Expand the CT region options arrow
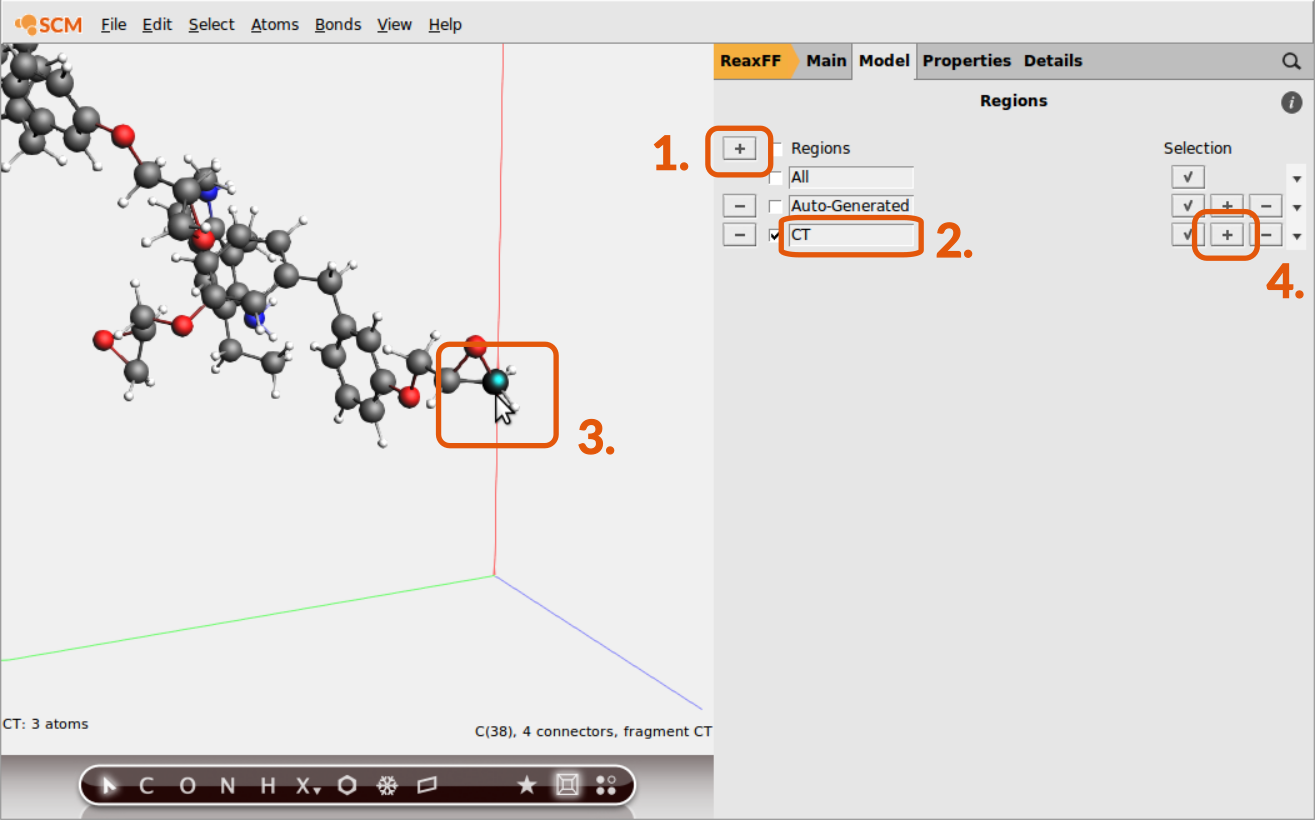Screen dimensions: 1315x820 click(x=1297, y=237)
